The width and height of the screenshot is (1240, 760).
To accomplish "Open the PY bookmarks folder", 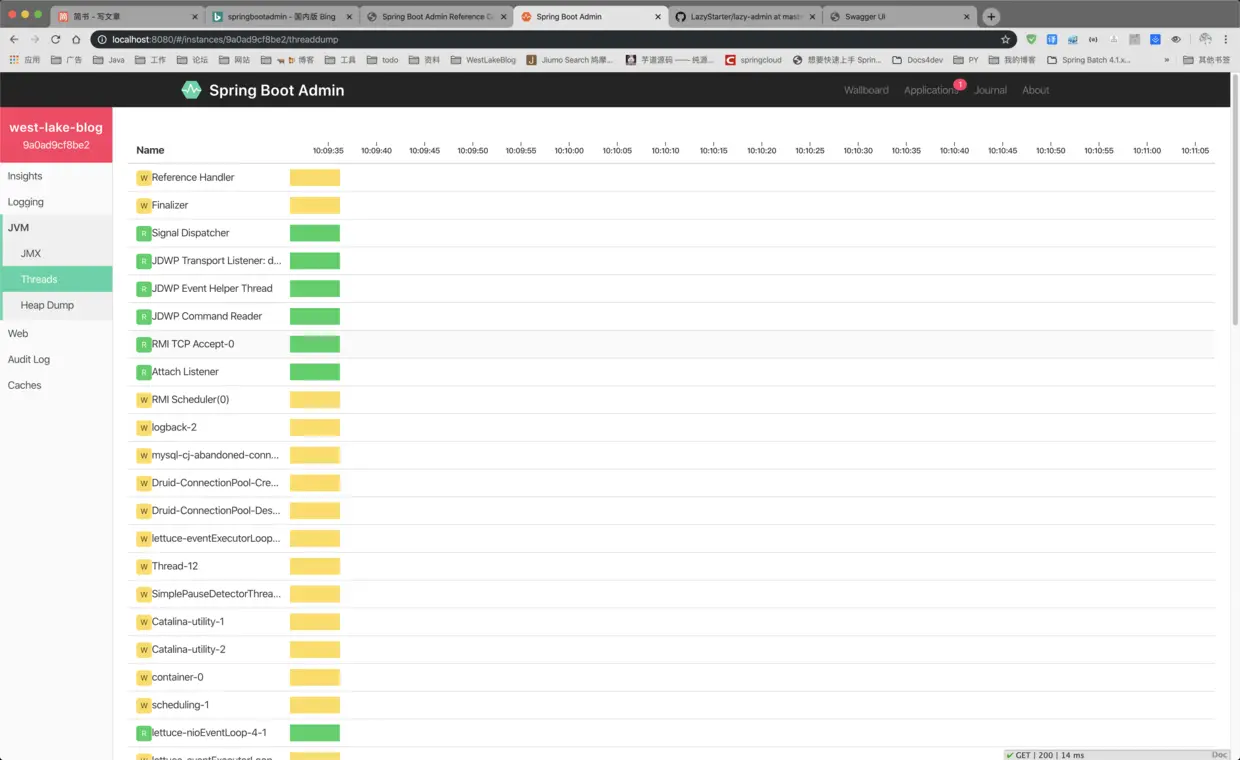I will [x=967, y=60].
